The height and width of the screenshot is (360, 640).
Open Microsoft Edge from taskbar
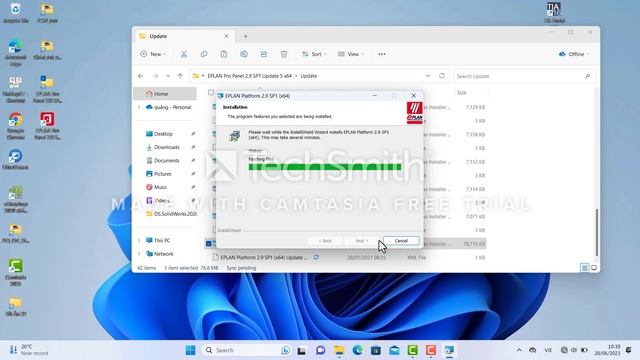(x=358, y=350)
